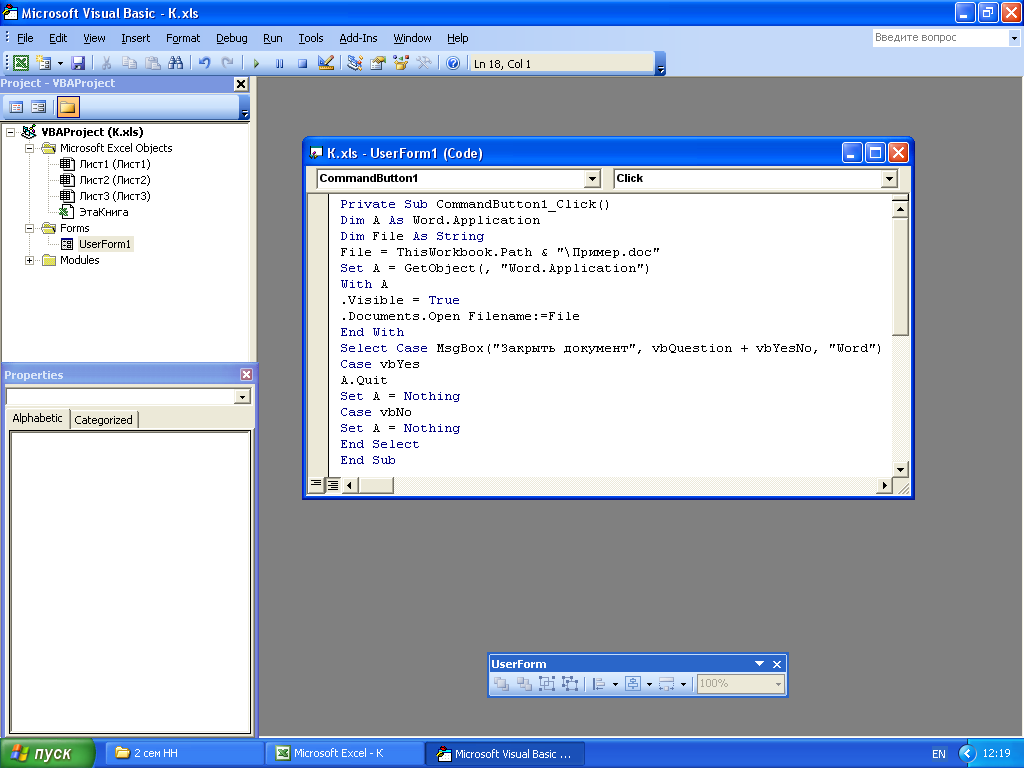Open the Insert menu

(x=135, y=38)
